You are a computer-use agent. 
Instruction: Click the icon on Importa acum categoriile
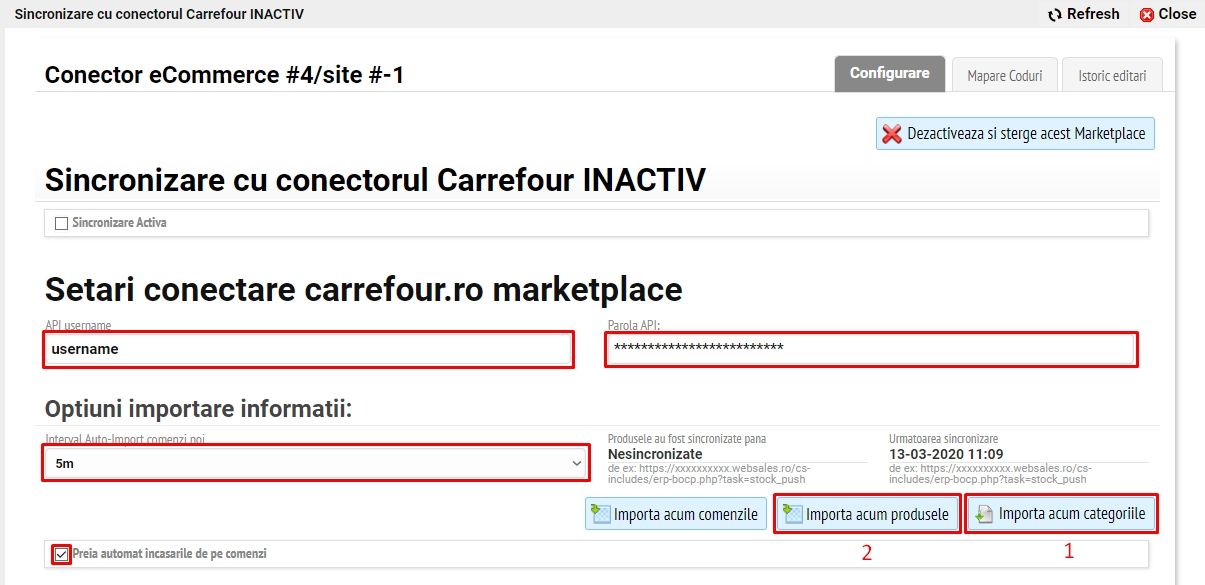[984, 514]
